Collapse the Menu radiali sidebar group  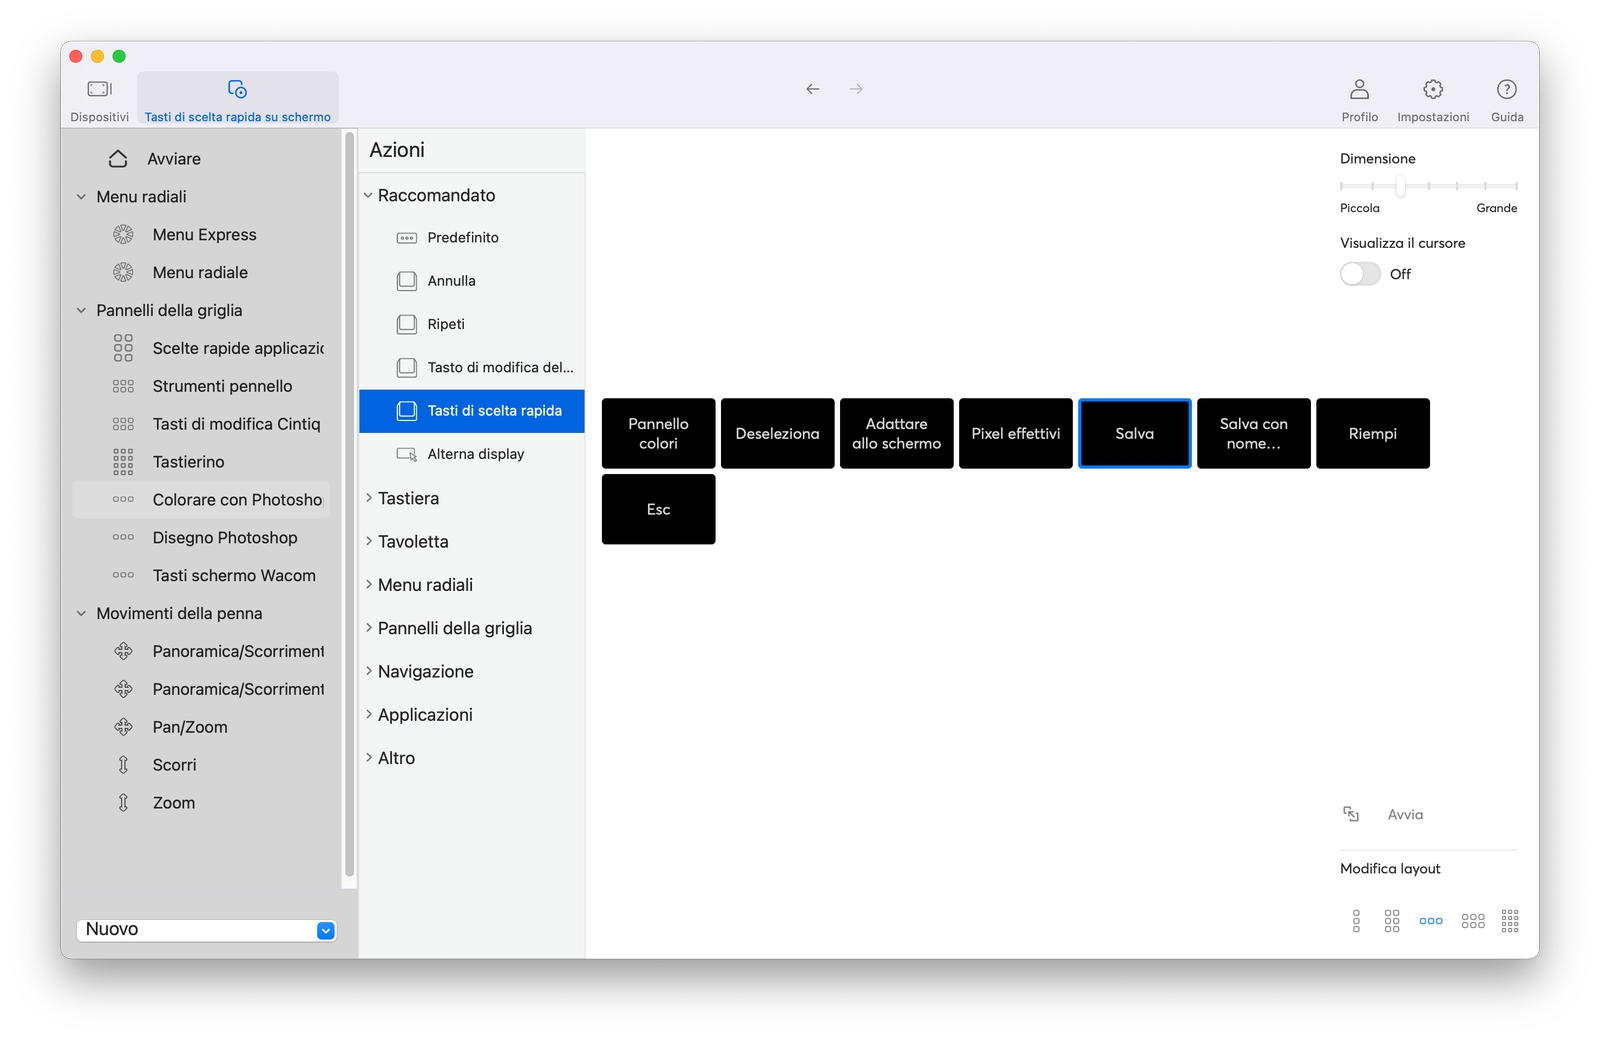82,197
